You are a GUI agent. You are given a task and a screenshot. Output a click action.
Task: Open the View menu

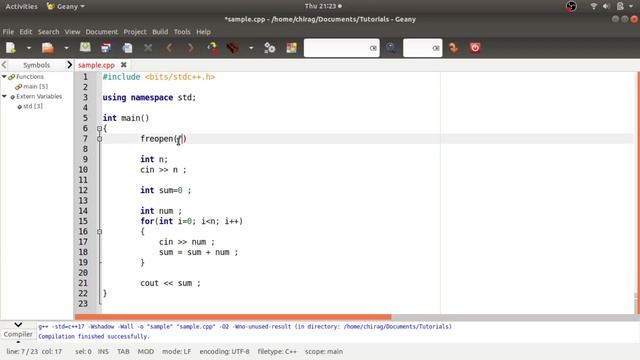point(72,32)
